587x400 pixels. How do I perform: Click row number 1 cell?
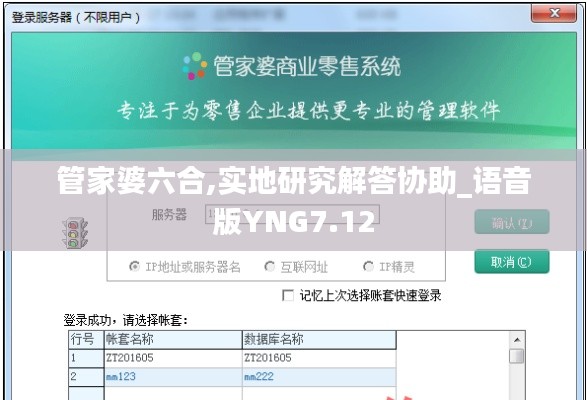[86, 358]
